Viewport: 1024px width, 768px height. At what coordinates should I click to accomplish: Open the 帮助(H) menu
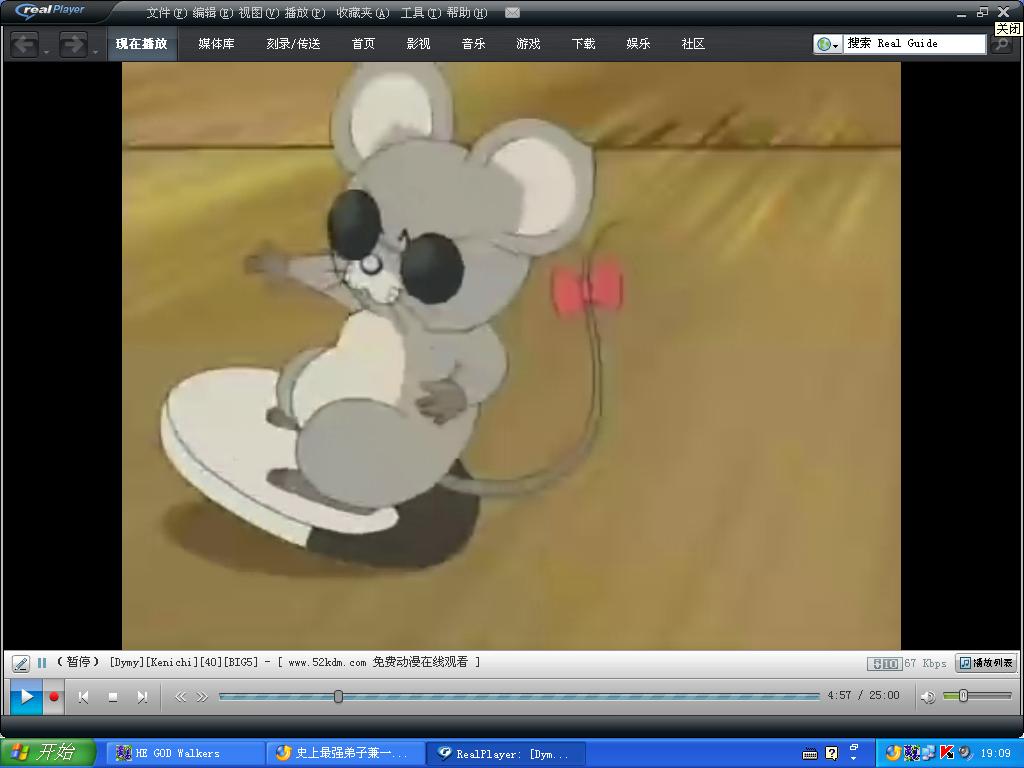467,12
